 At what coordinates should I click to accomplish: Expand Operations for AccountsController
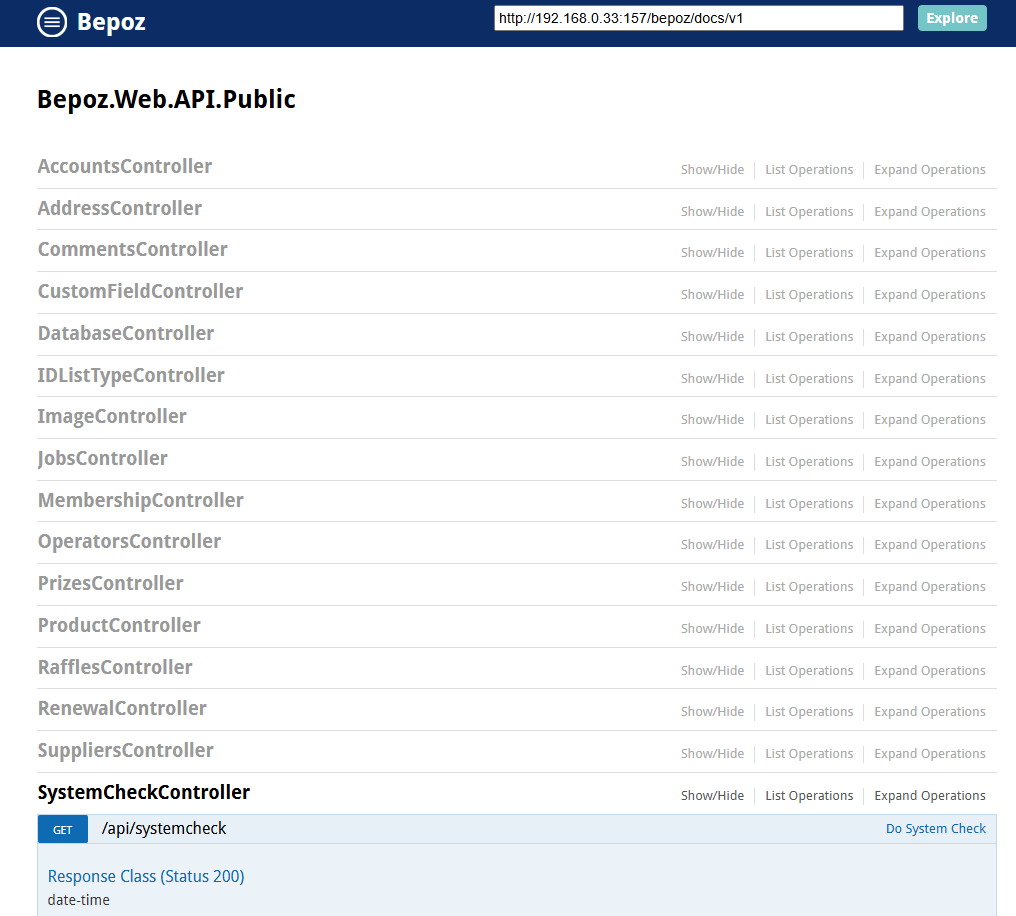tap(930, 170)
